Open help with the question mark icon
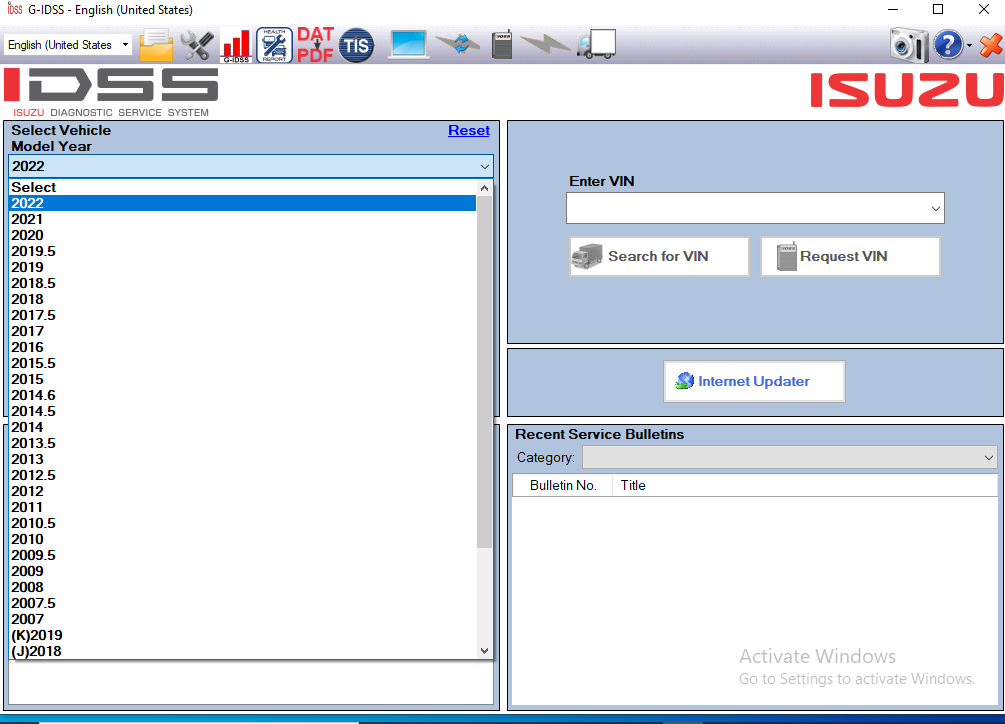 coord(947,45)
